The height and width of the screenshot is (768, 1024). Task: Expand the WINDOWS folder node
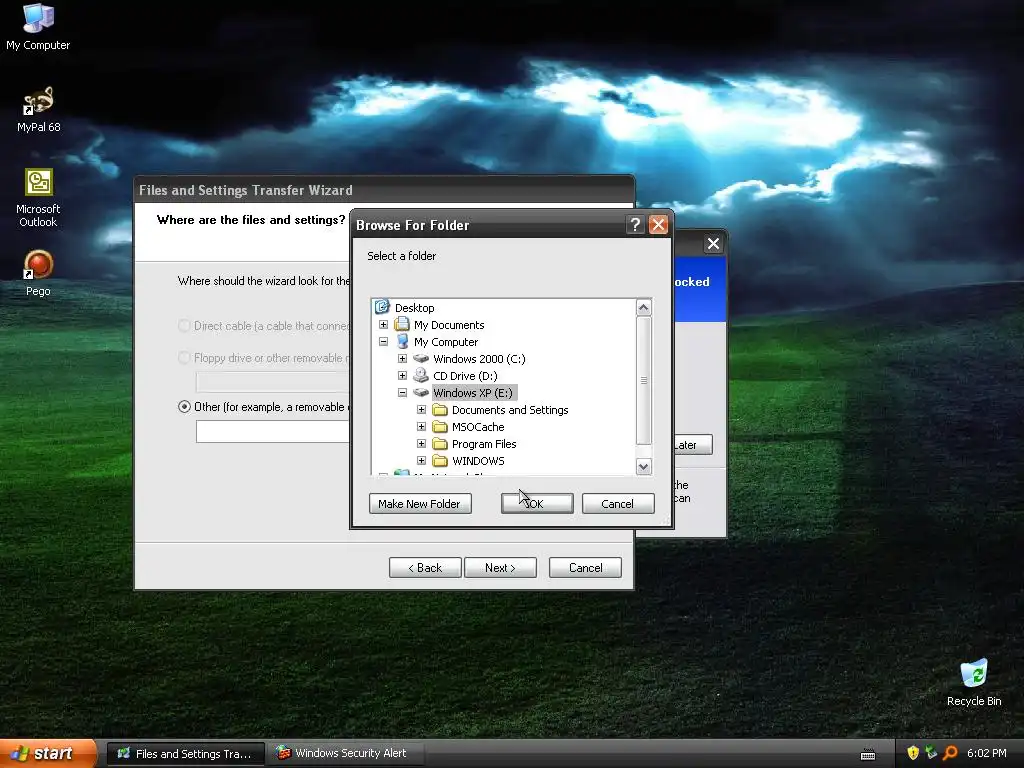coord(421,460)
